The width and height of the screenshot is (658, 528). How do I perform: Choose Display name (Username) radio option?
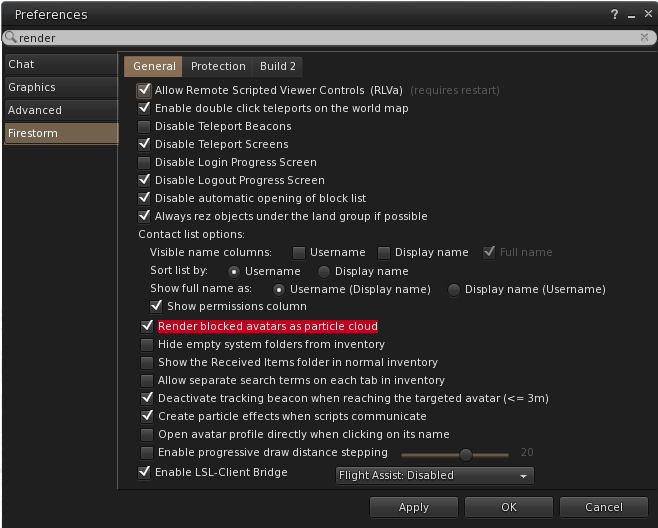click(x=454, y=289)
